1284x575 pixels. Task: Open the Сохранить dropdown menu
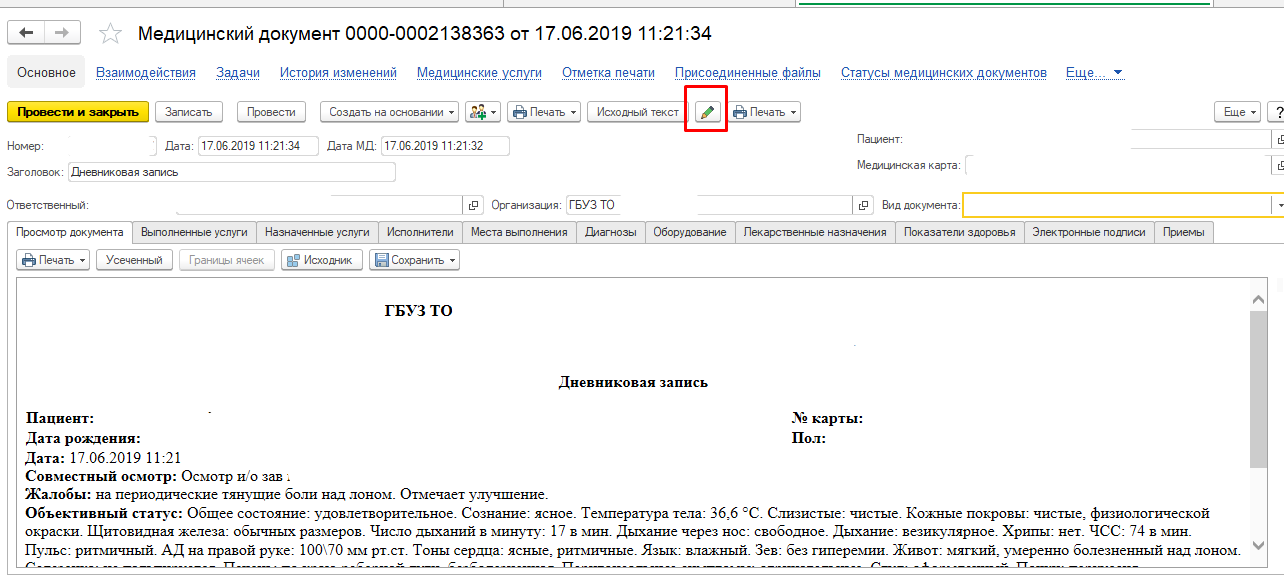click(x=415, y=260)
